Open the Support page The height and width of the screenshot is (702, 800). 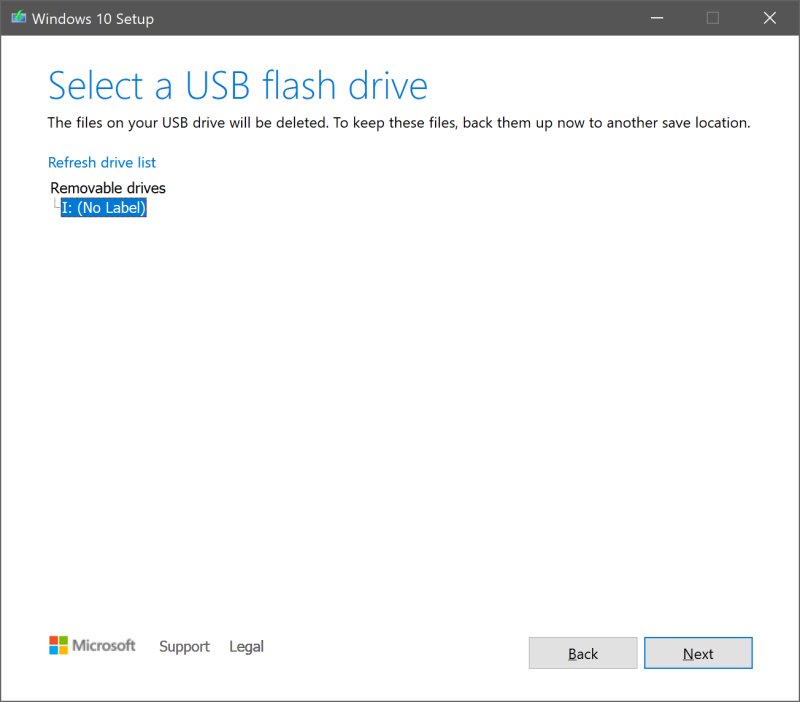(x=184, y=647)
